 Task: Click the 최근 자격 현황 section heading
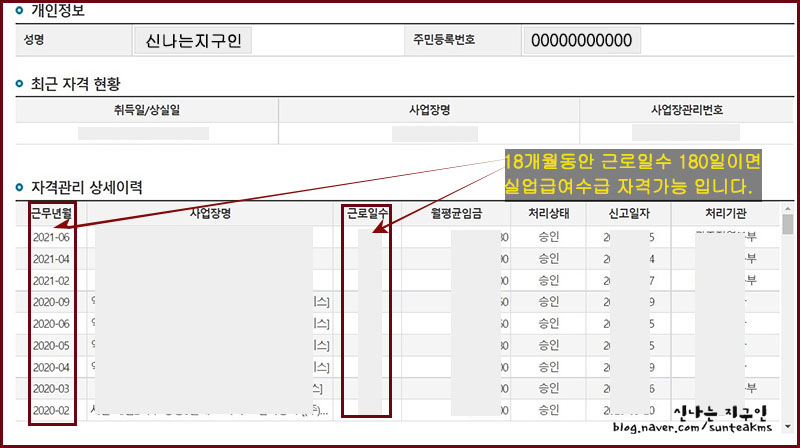pyautogui.click(x=76, y=84)
